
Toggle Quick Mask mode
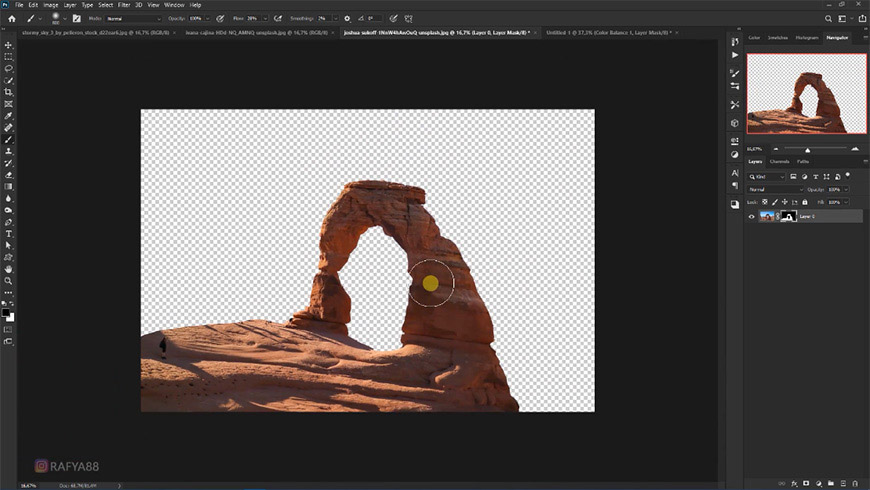(8, 330)
